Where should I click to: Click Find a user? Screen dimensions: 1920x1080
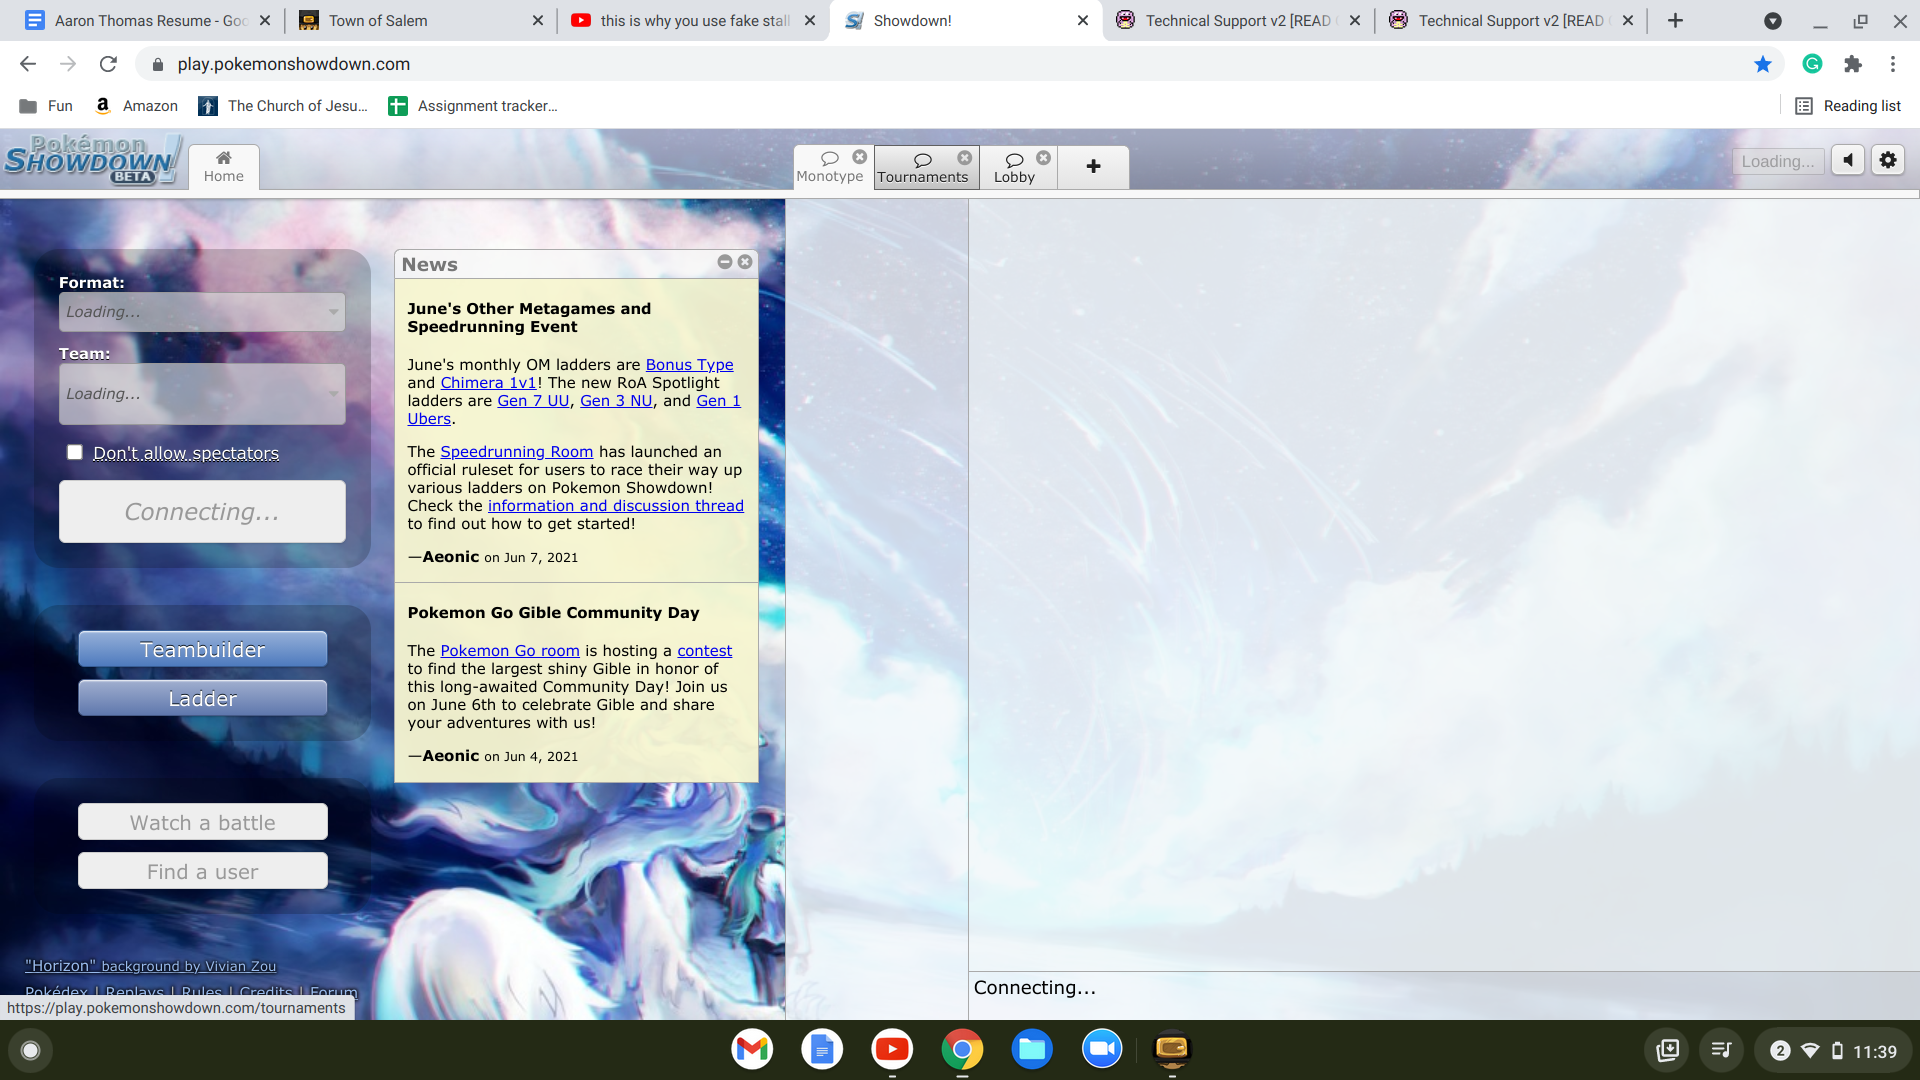pyautogui.click(x=202, y=871)
